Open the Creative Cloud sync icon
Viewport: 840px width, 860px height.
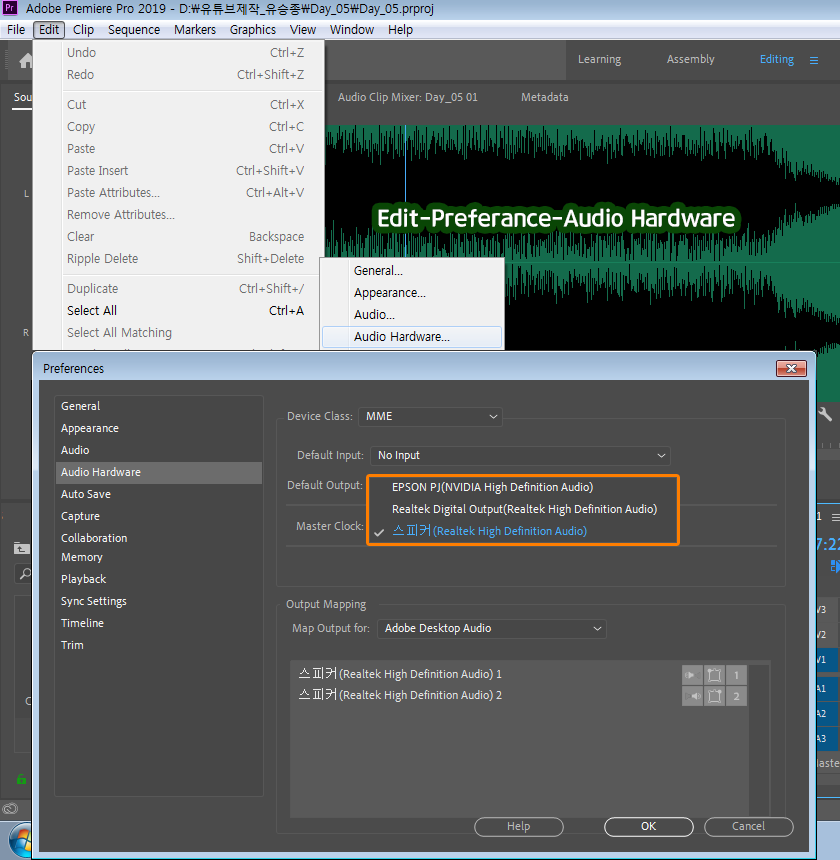coord(10,808)
